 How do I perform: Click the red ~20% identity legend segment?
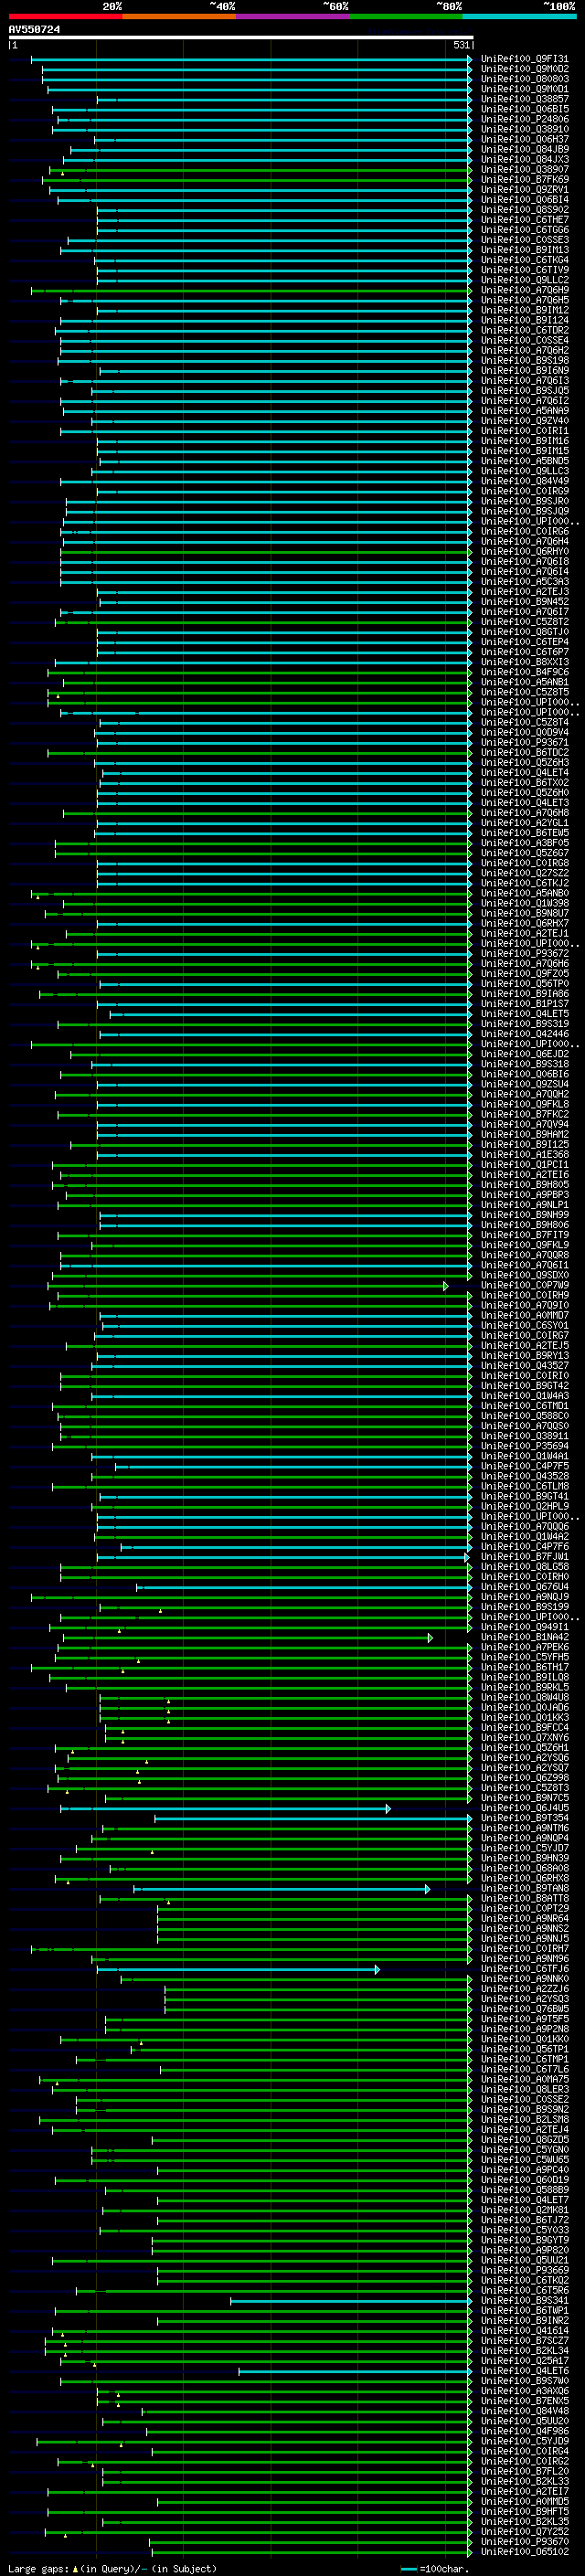tap(65, 16)
